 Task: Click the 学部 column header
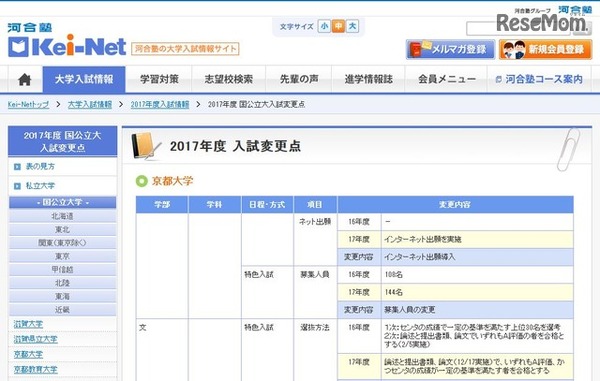click(x=162, y=205)
